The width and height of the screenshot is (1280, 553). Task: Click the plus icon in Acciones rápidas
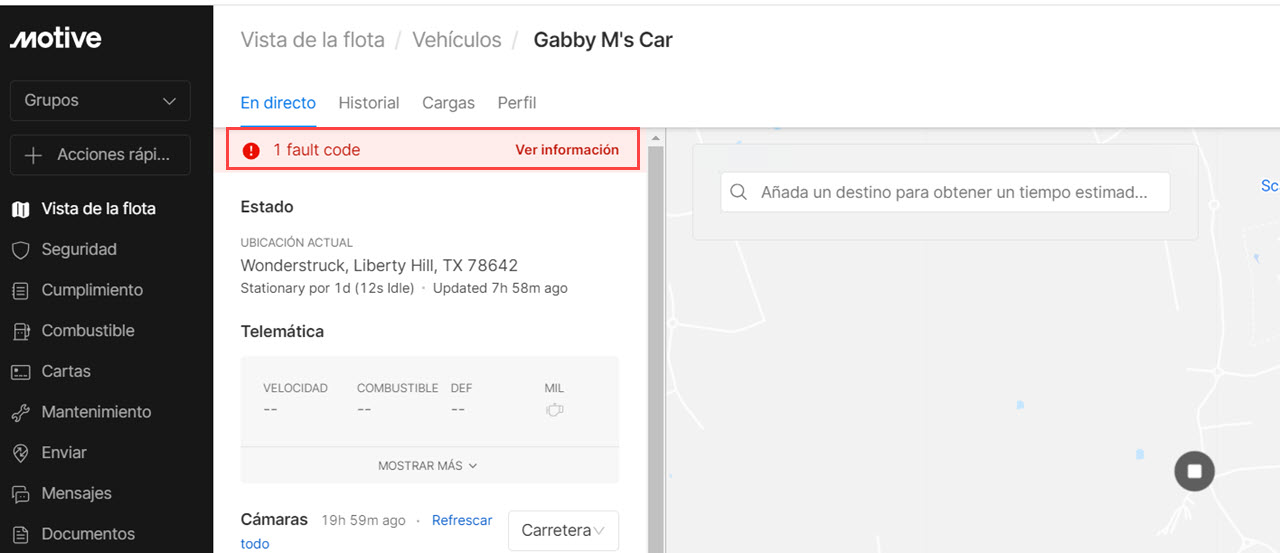coord(34,155)
